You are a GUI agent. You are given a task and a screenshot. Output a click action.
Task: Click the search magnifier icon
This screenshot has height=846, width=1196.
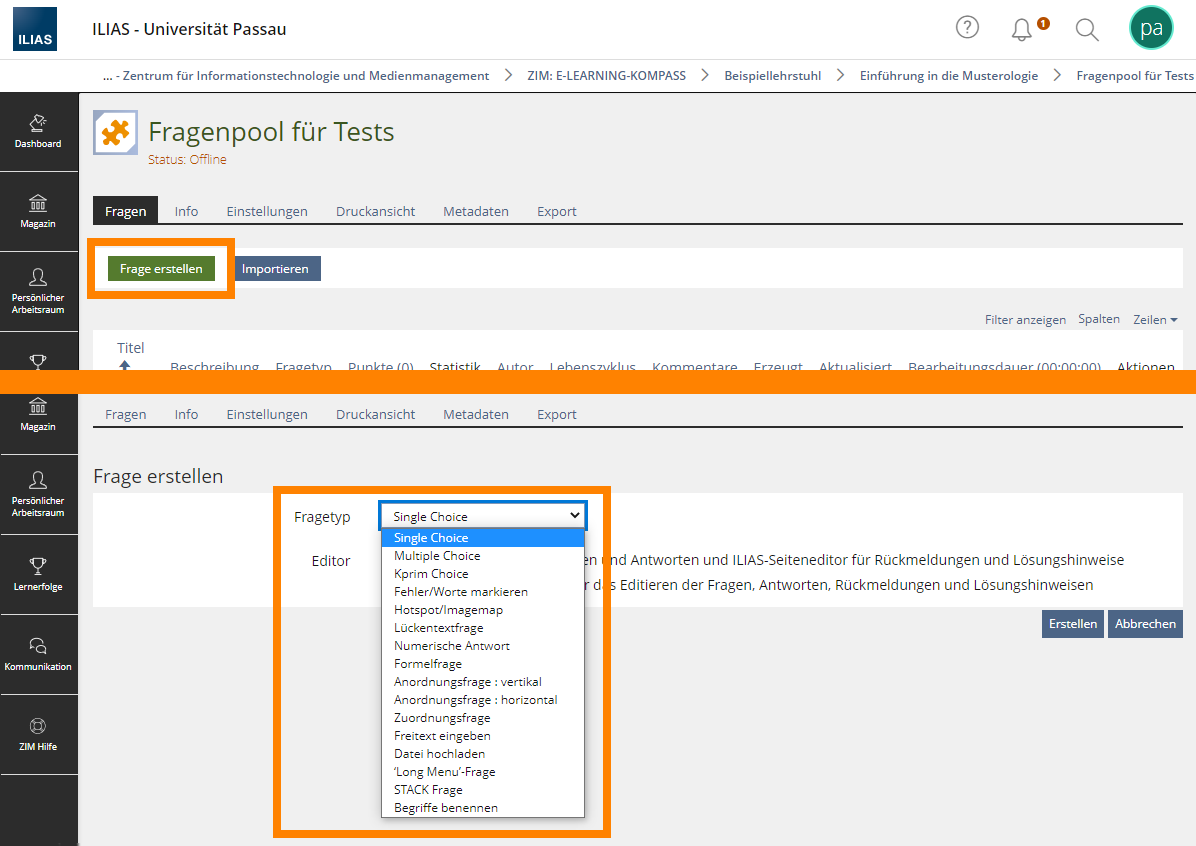pyautogui.click(x=1087, y=30)
